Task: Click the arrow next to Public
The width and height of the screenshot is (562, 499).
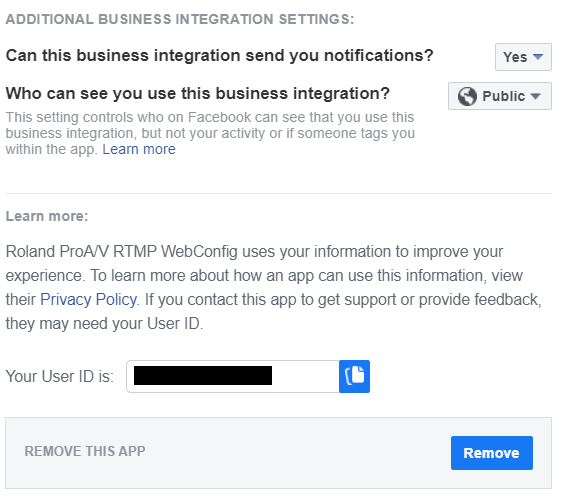Action: (x=535, y=96)
